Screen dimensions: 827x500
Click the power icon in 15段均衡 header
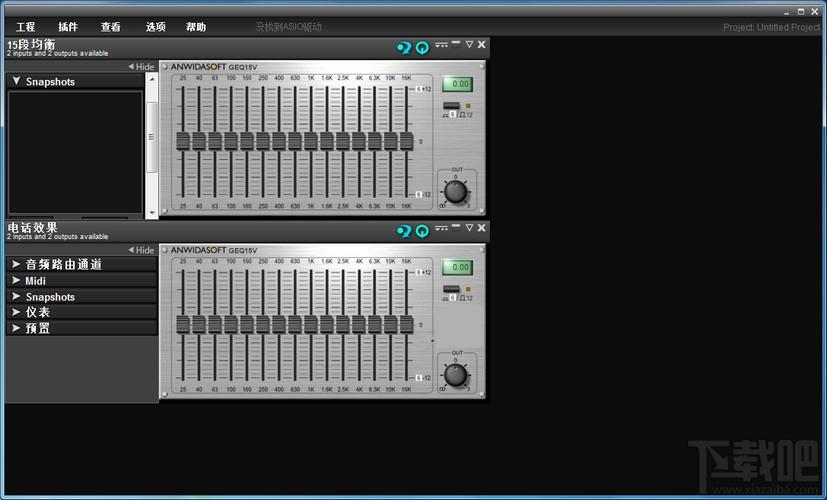point(422,46)
